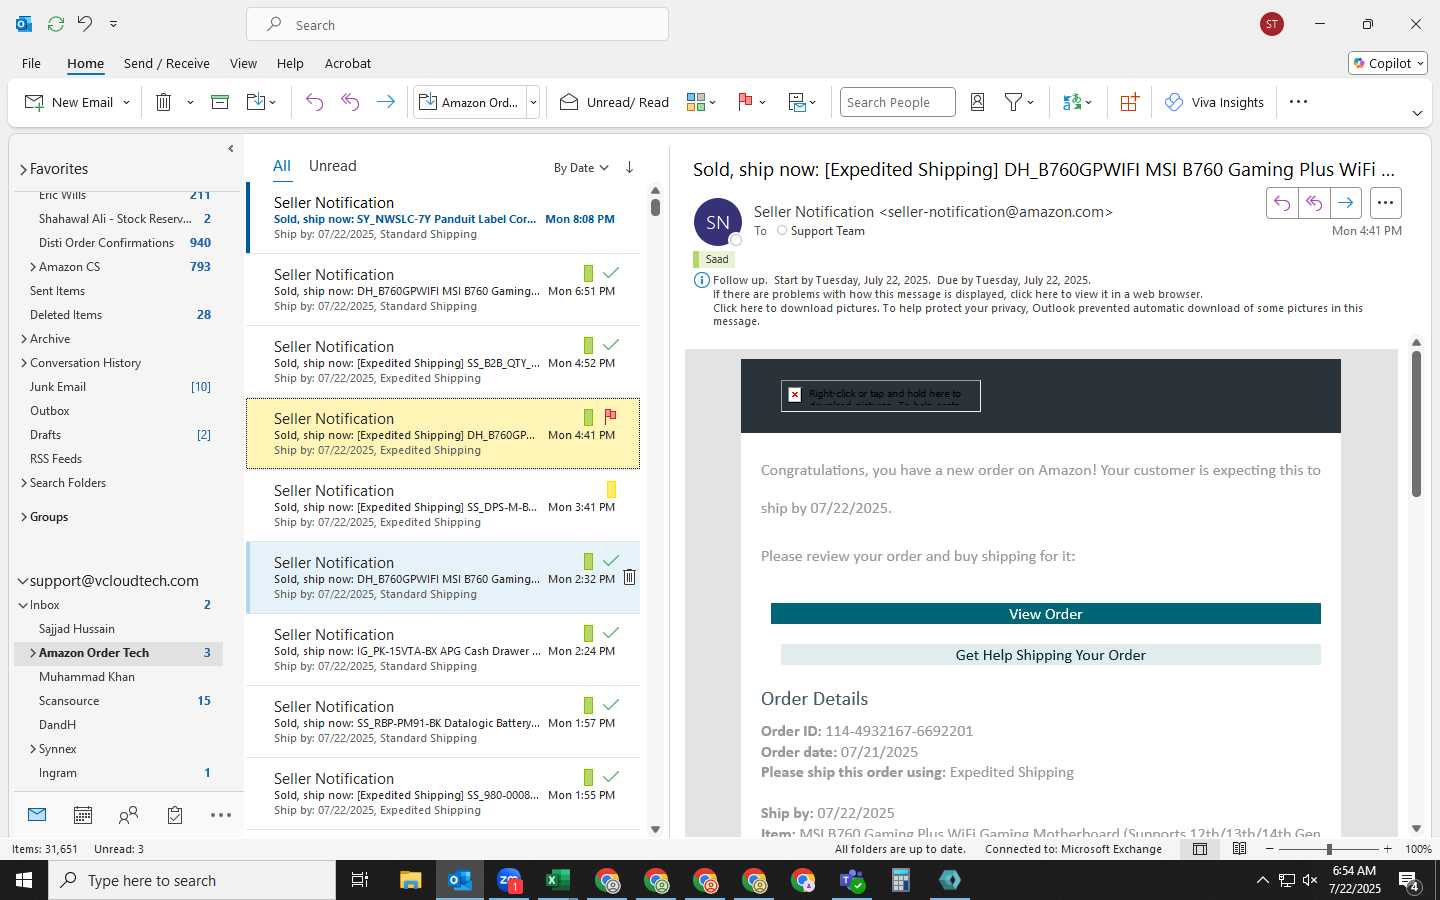Click Get Help Shipping Your Order

tap(1050, 655)
